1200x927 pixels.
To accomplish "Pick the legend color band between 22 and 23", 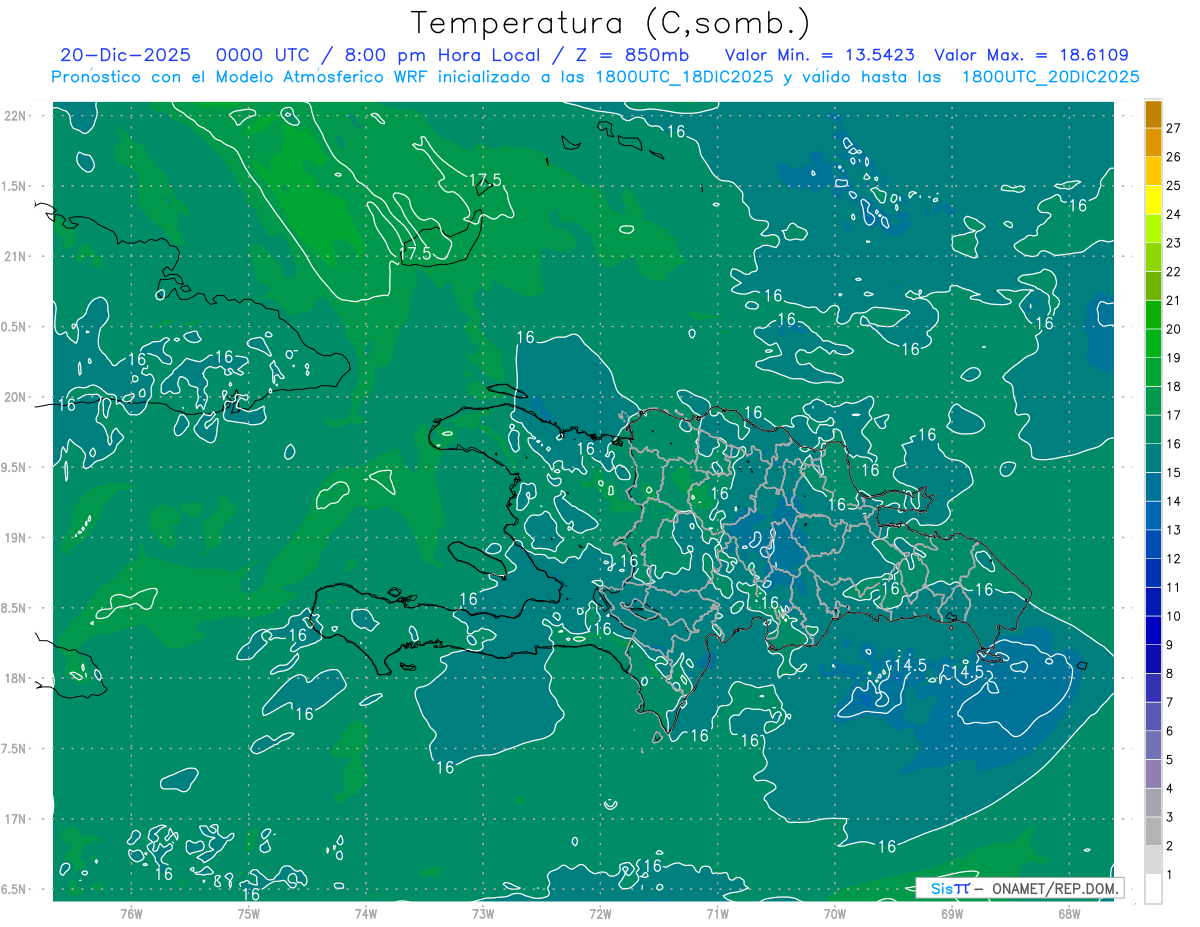I will click(1153, 258).
